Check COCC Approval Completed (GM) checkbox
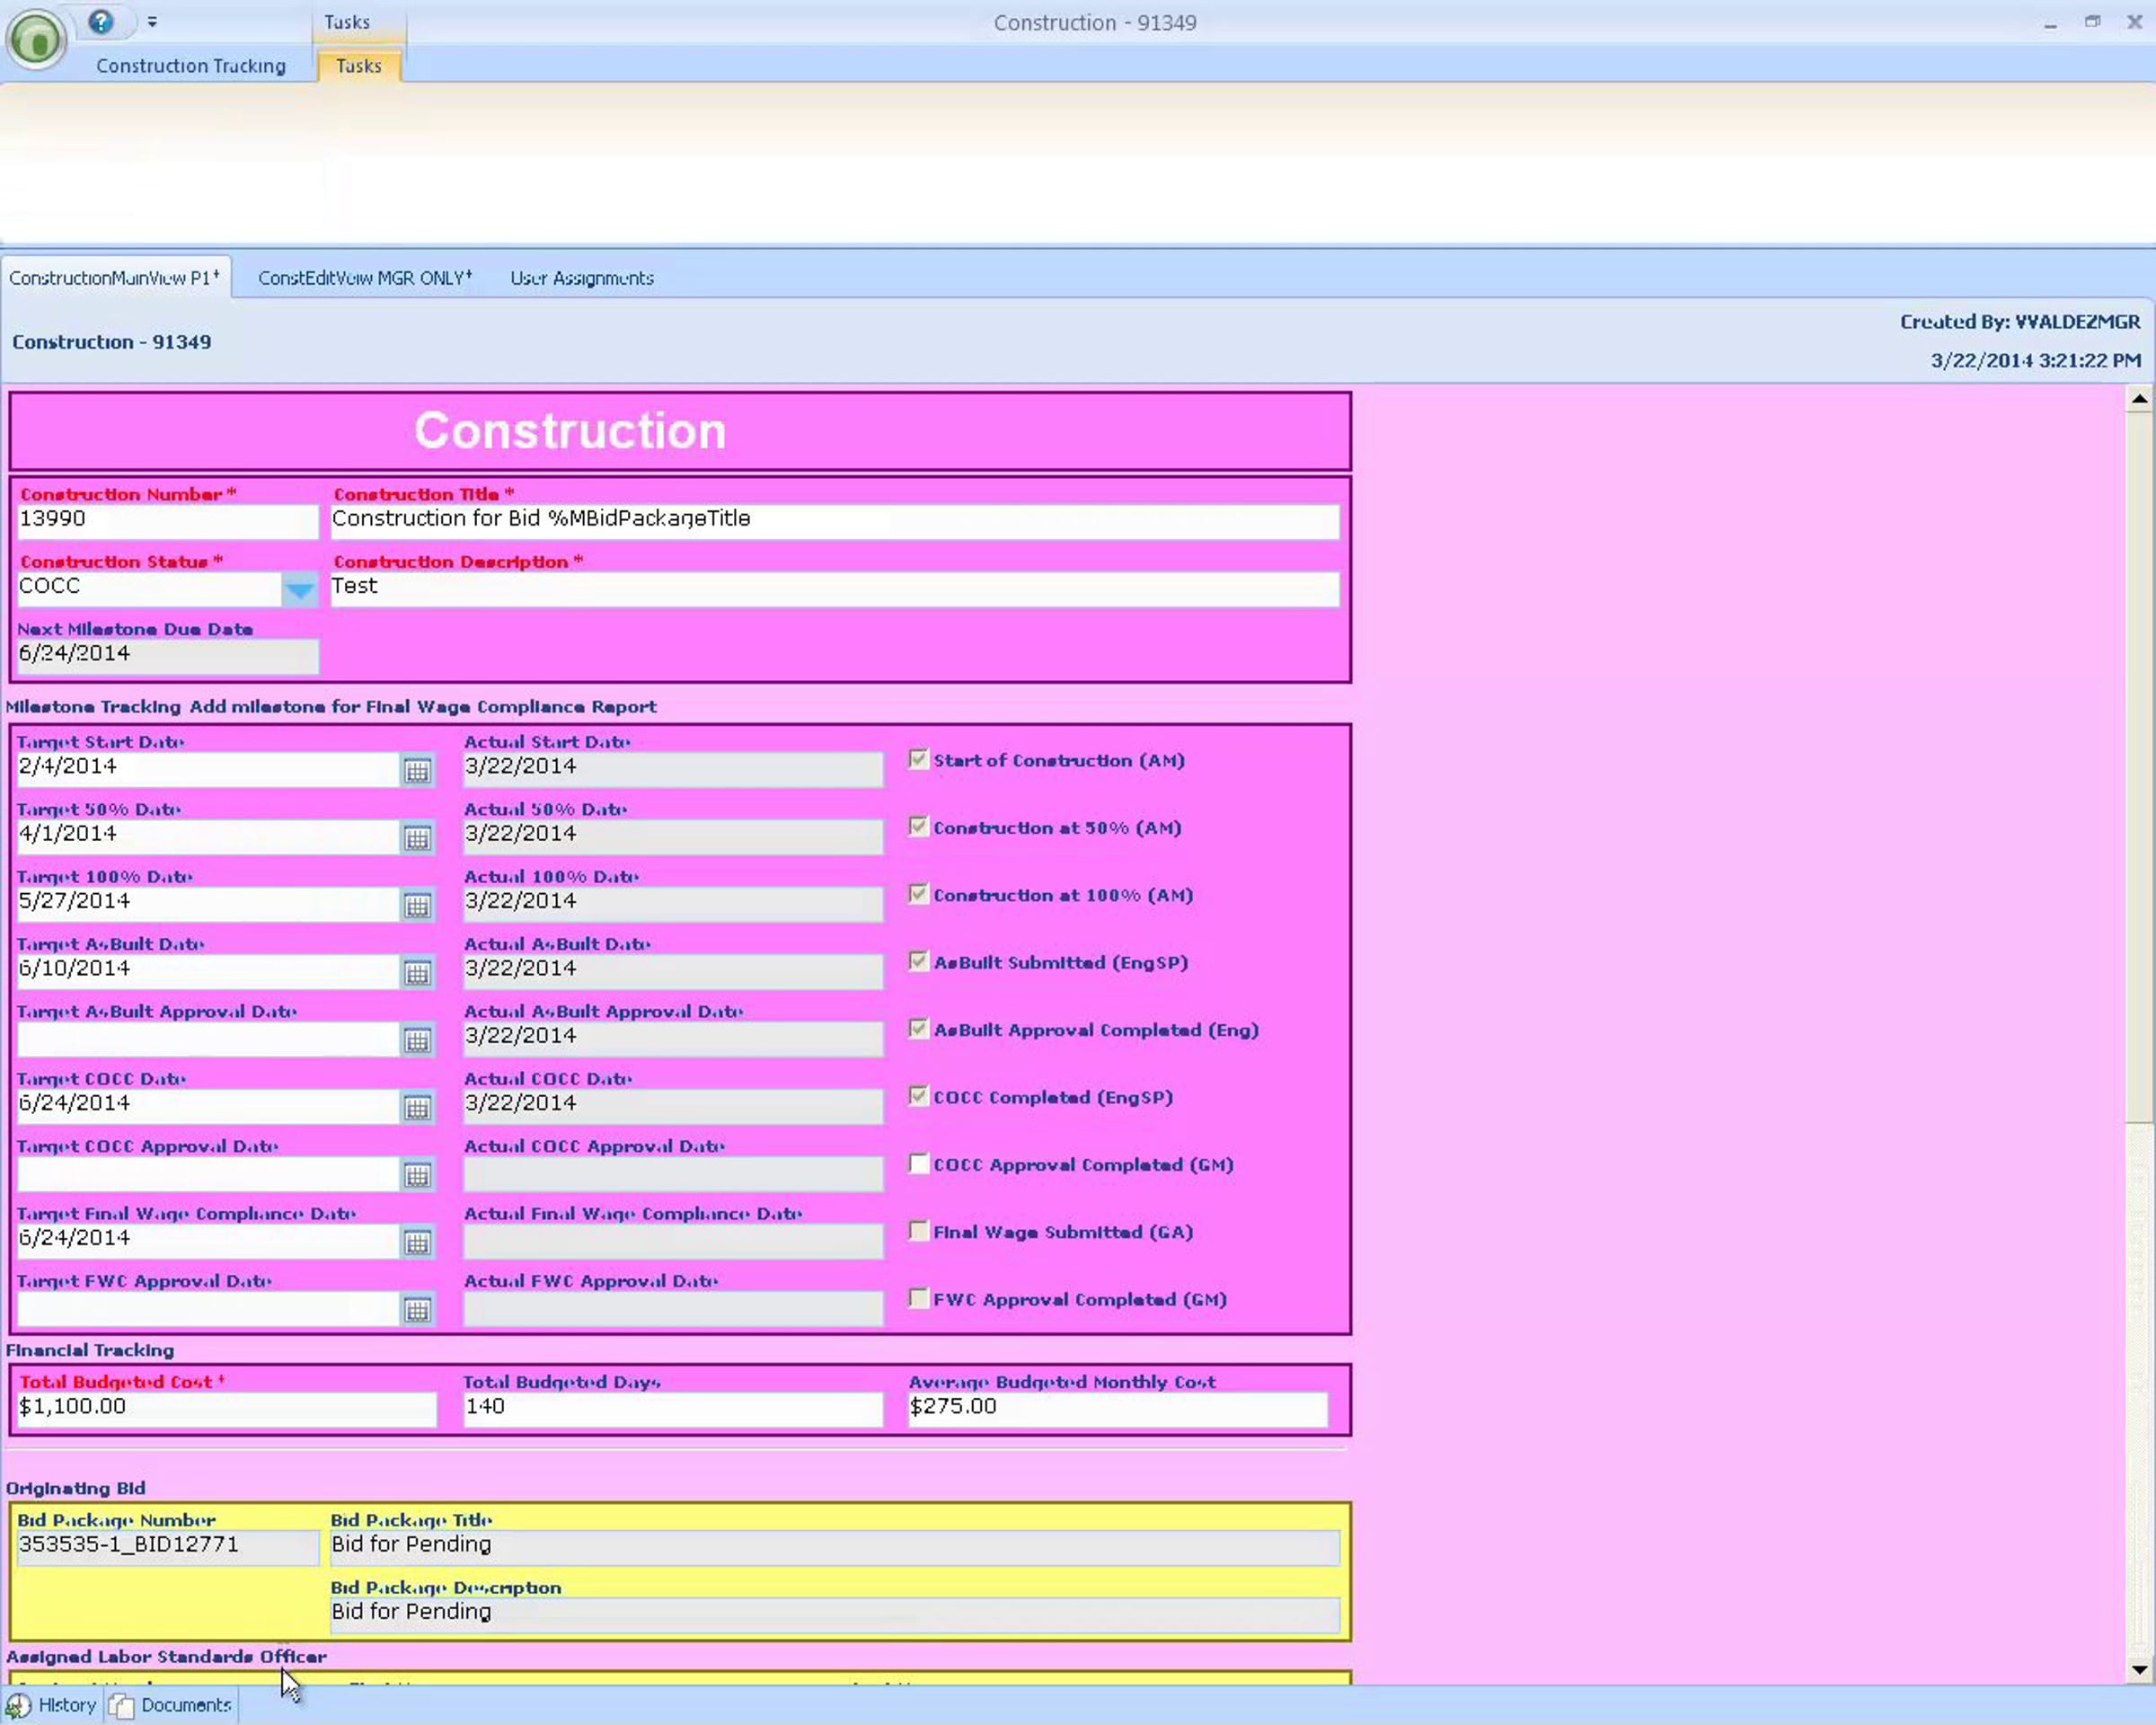This screenshot has width=2156, height=1725. [x=918, y=1163]
